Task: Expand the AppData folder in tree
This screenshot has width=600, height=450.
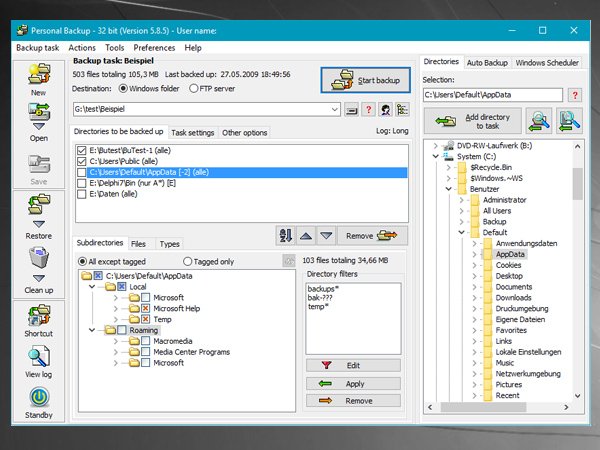Action: (472, 254)
